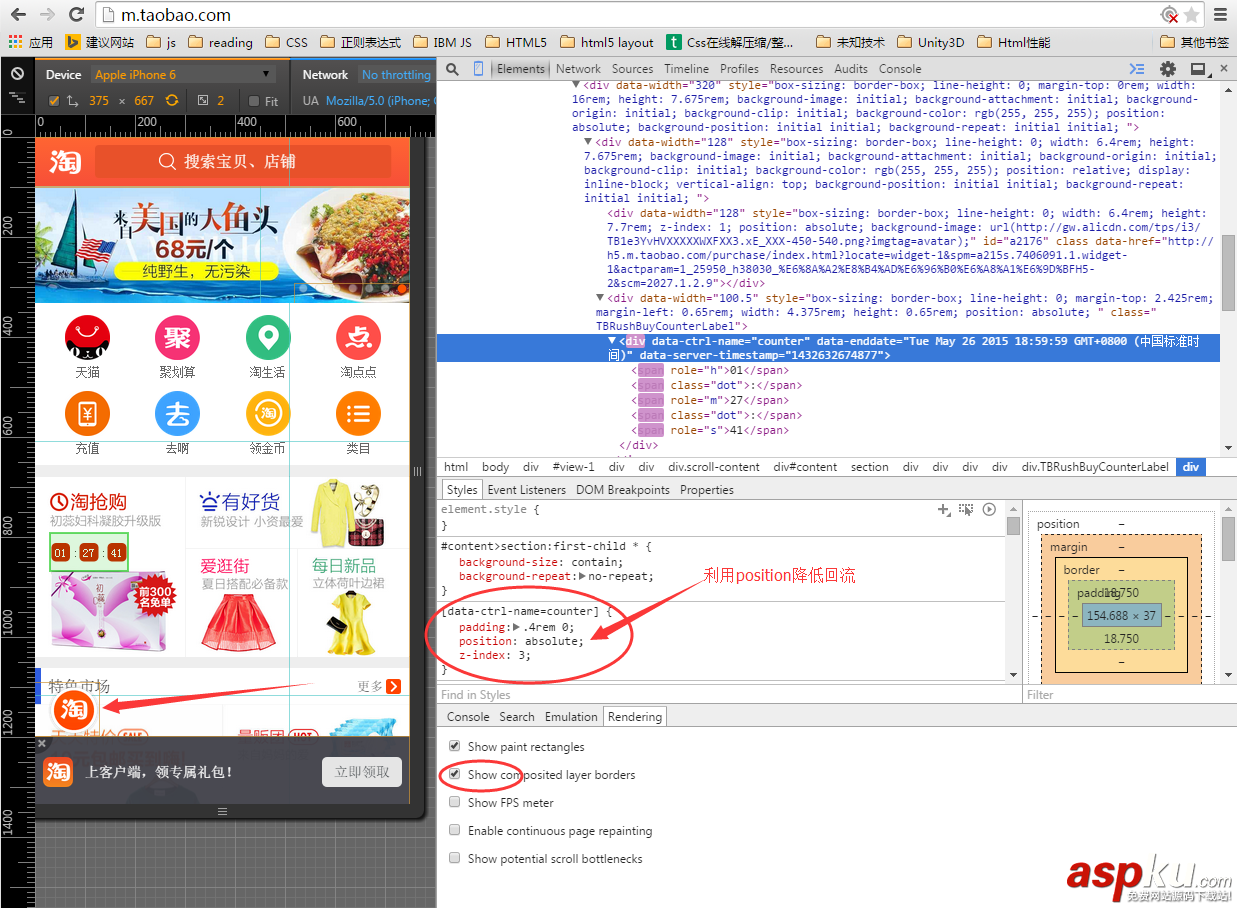Click the new style rule plus icon

[943, 509]
